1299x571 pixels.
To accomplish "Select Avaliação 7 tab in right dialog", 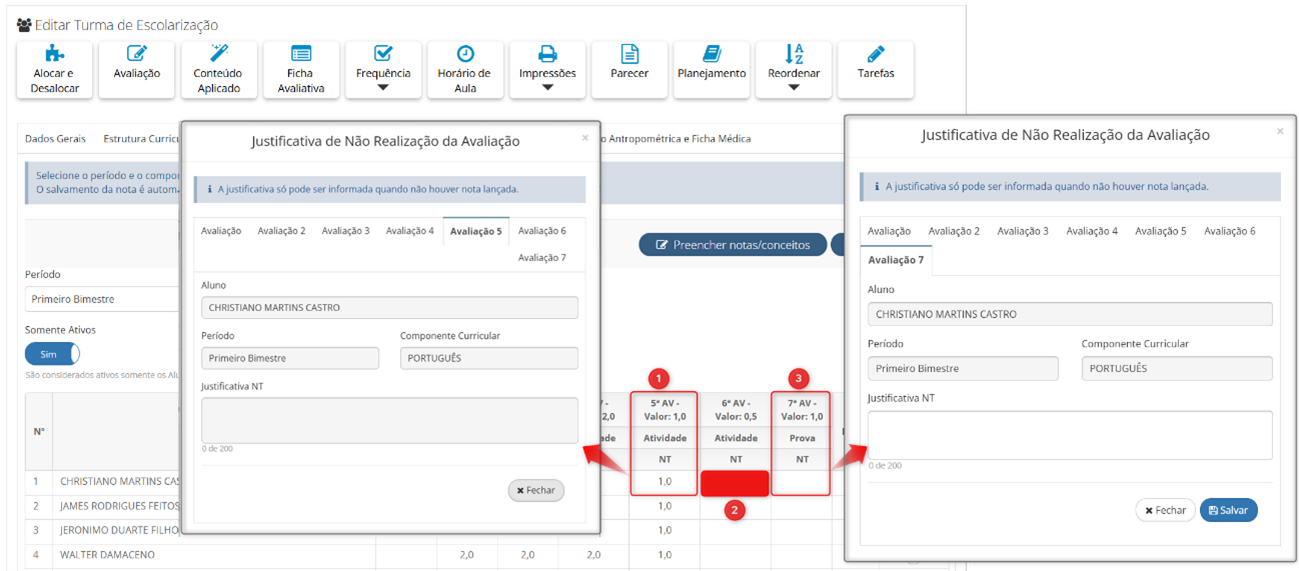I will 896,260.
